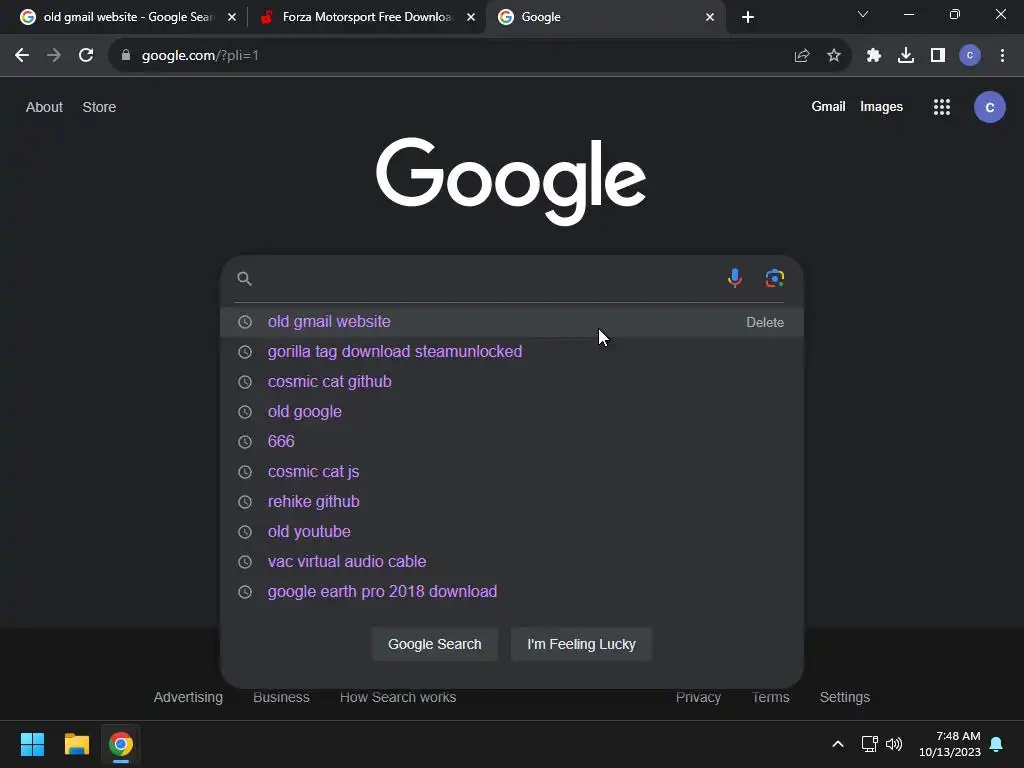The width and height of the screenshot is (1024, 768).
Task: Reload the page with the refresh icon
Action: [x=86, y=56]
